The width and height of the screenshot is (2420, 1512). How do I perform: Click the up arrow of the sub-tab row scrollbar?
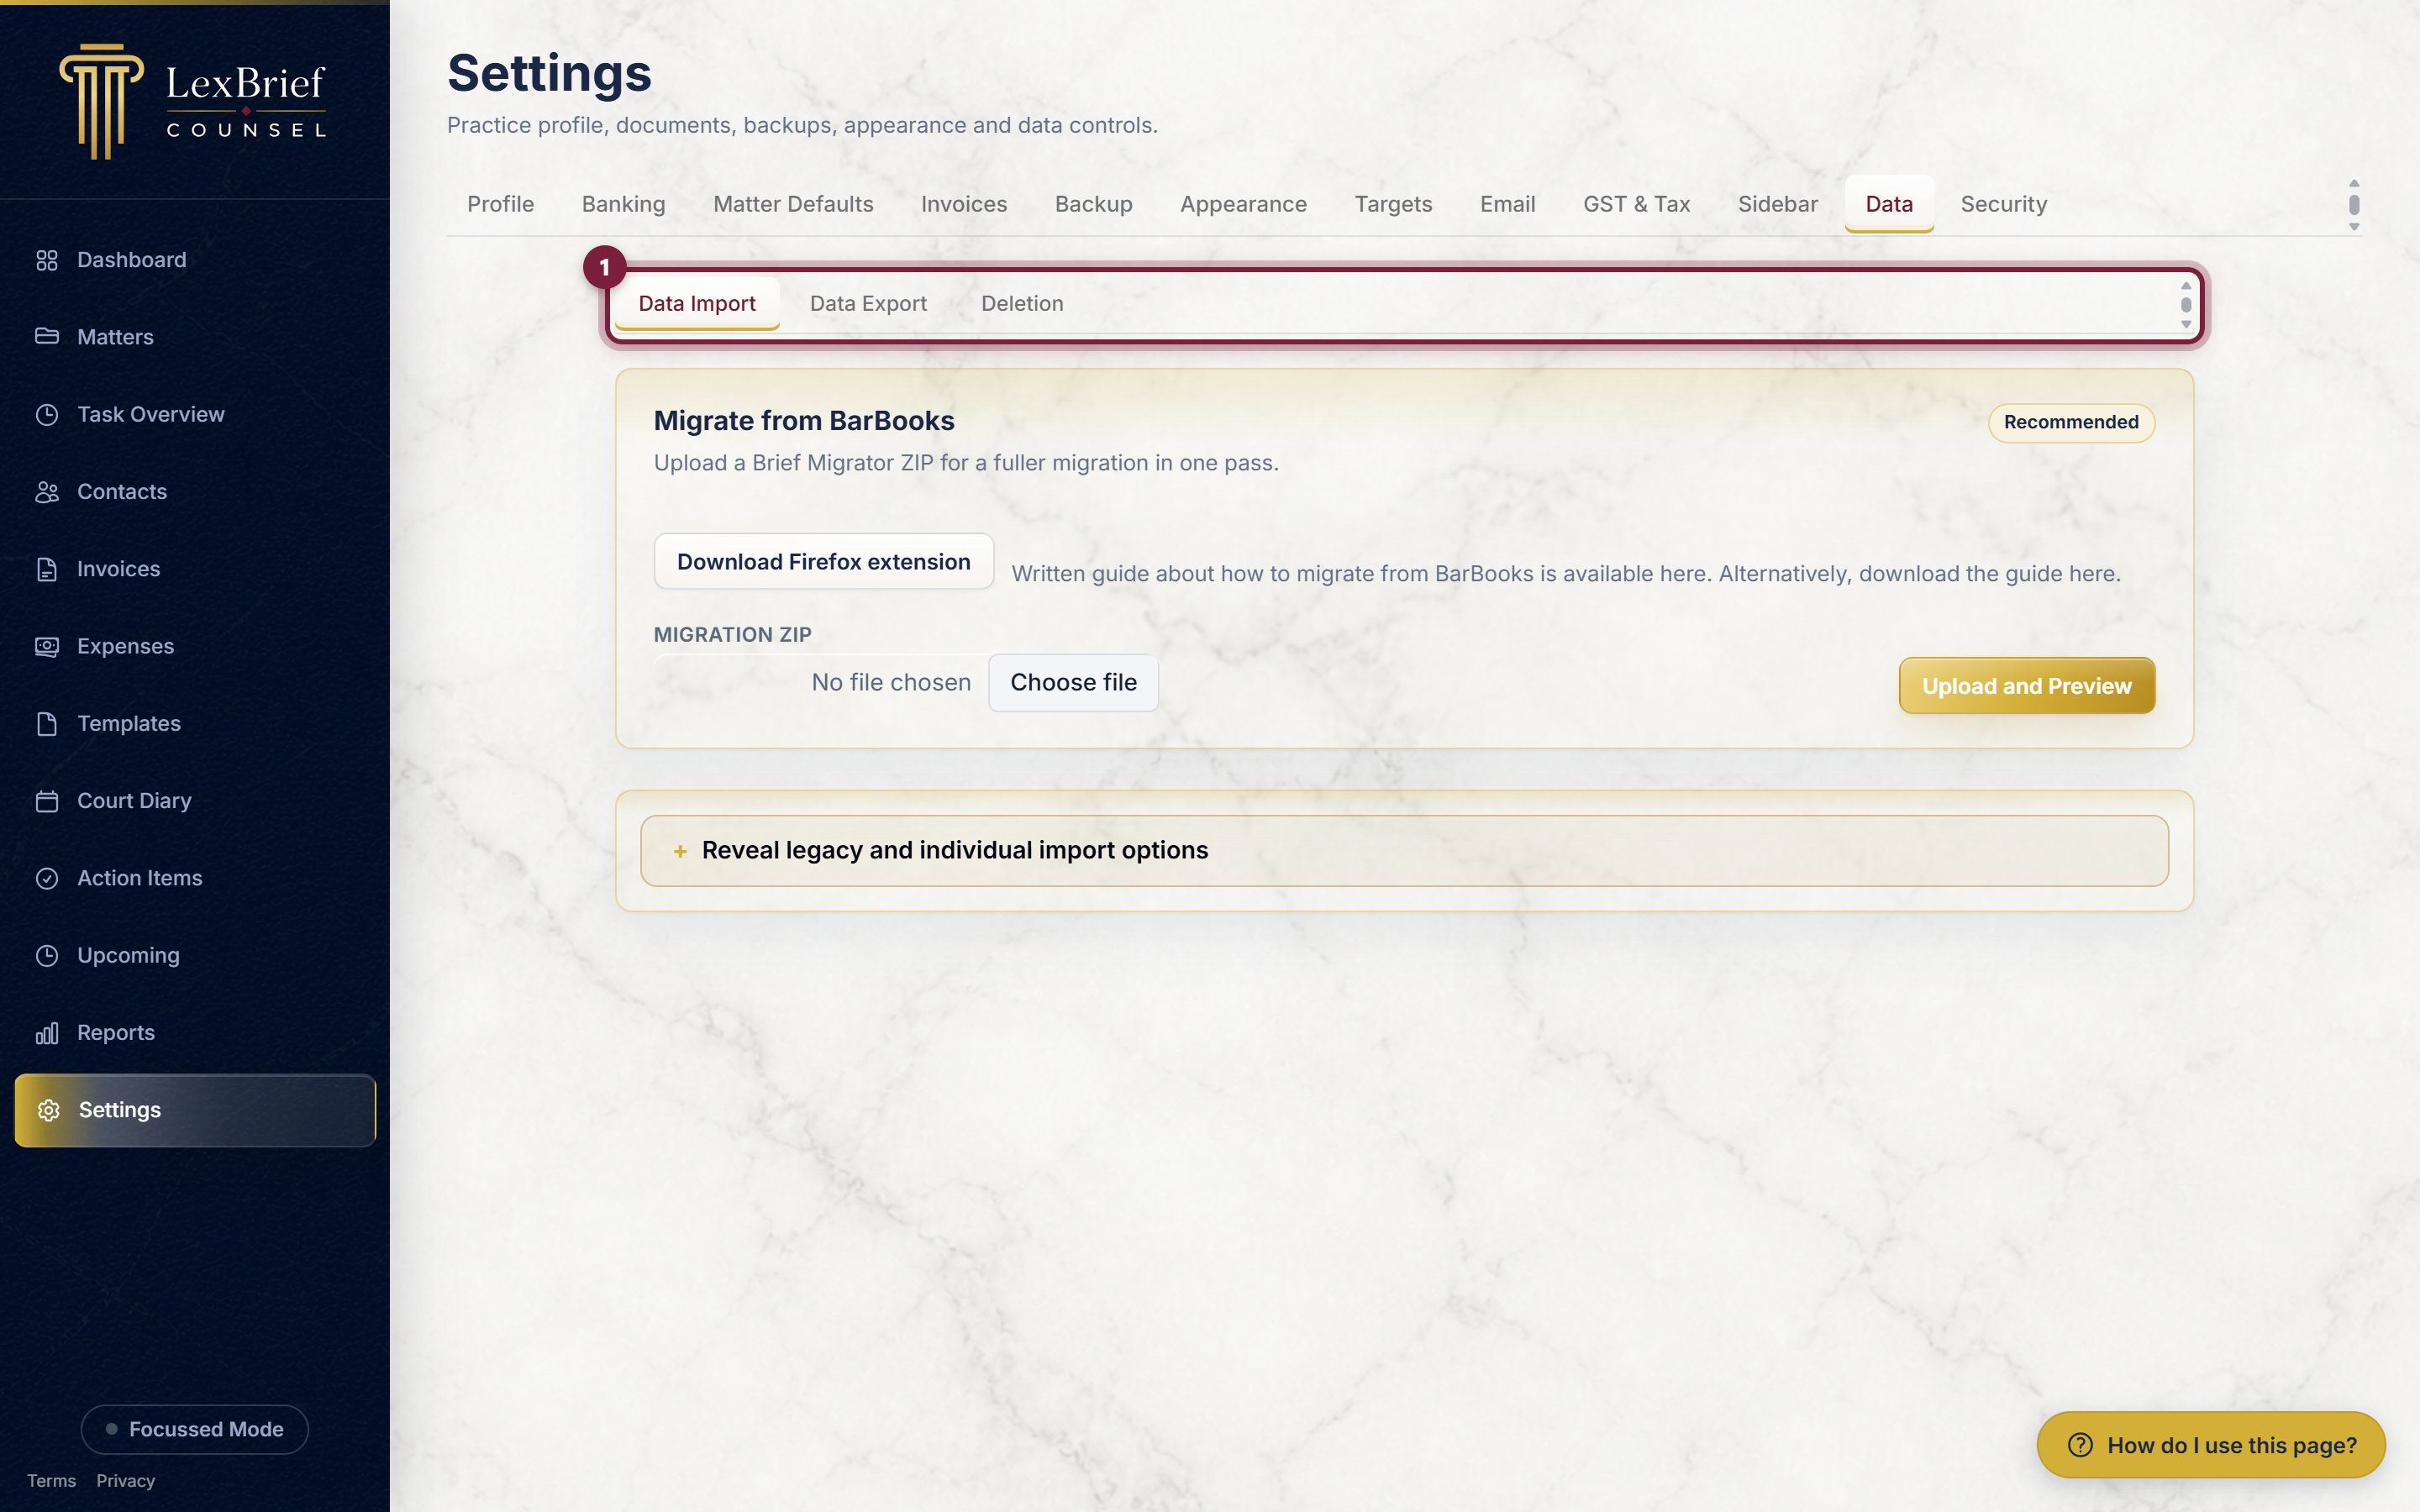[x=2186, y=286]
